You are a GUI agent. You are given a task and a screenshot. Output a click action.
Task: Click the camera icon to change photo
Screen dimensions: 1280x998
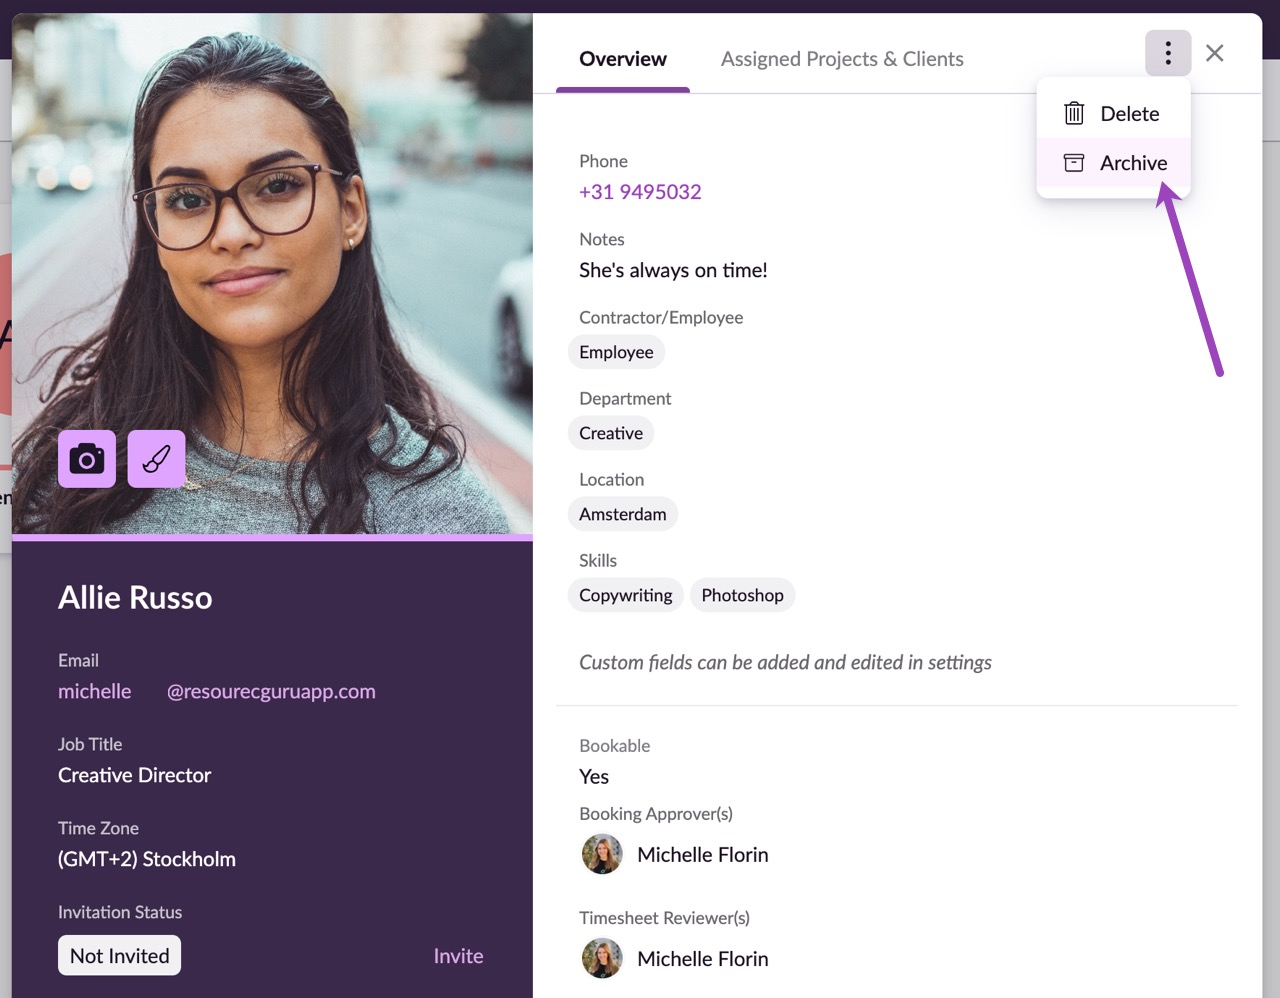(87, 459)
